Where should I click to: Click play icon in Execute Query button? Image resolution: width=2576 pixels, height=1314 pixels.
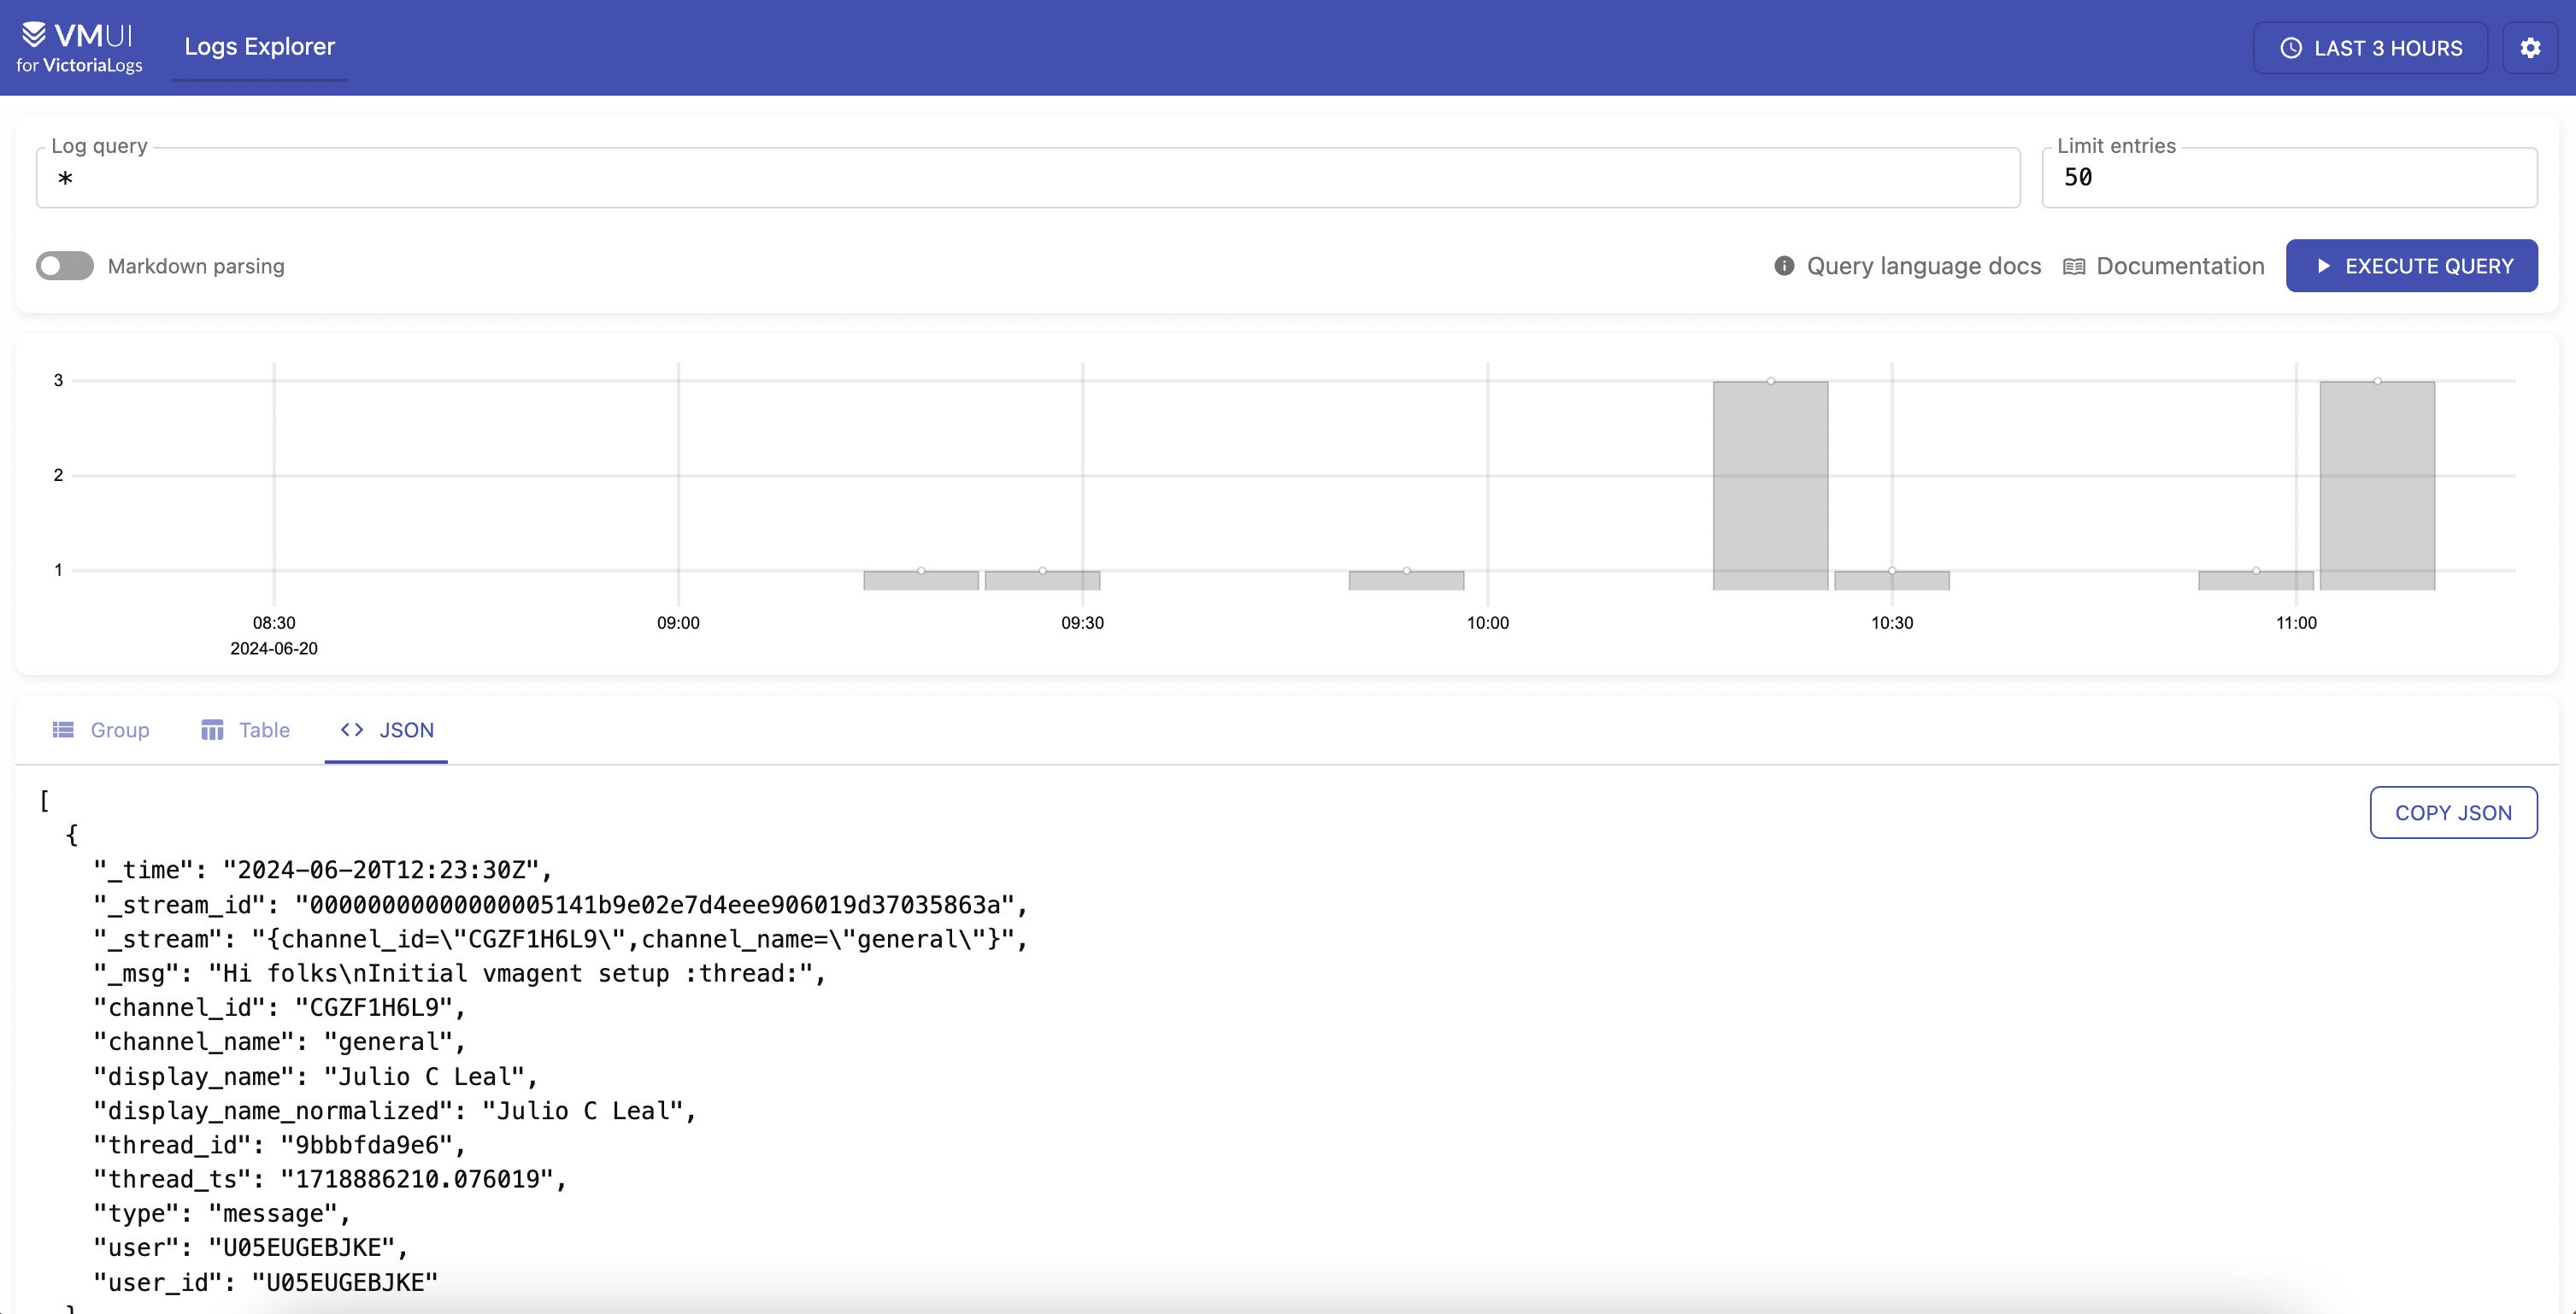(2324, 266)
